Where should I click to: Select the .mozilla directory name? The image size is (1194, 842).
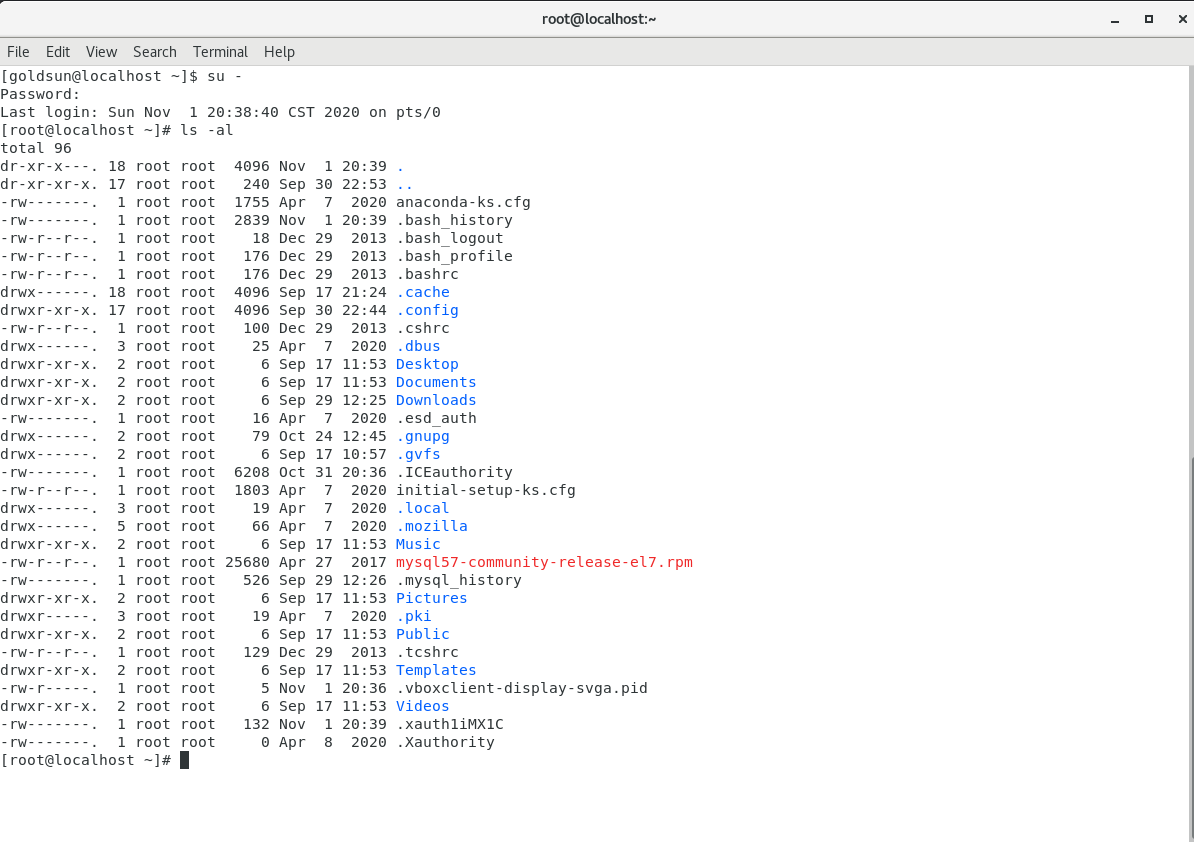(432, 526)
